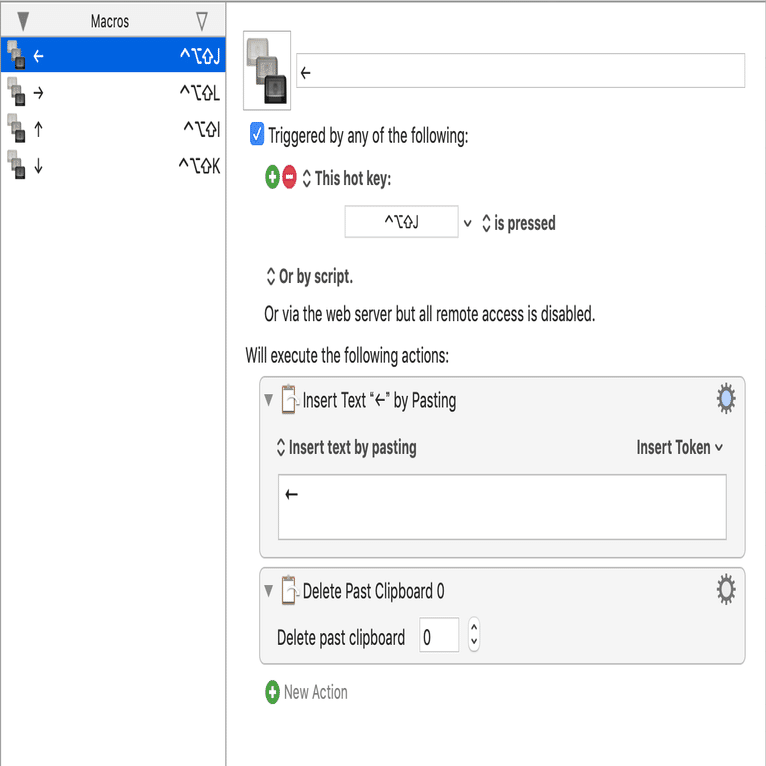Click the web server remote access disabled text

click(x=429, y=314)
